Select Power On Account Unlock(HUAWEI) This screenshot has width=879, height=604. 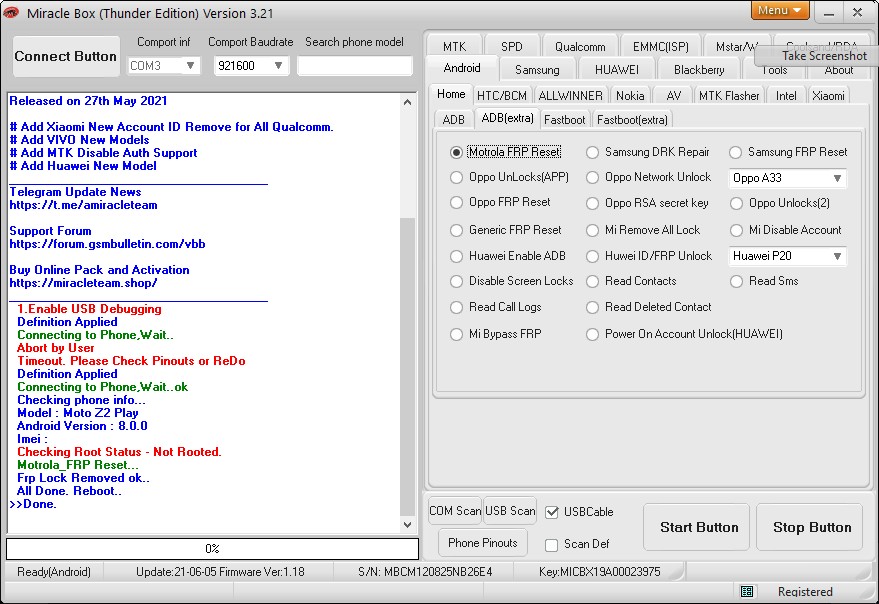tap(593, 334)
